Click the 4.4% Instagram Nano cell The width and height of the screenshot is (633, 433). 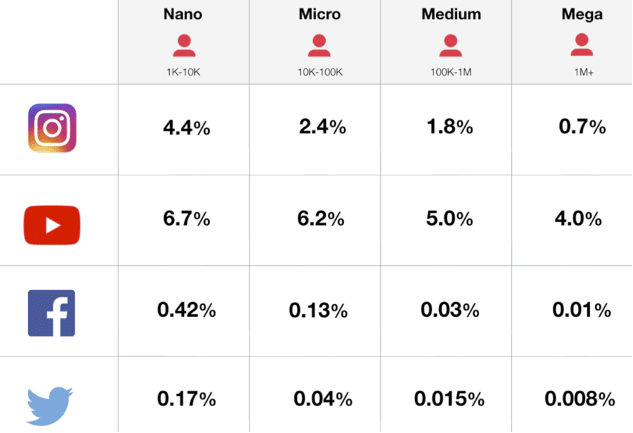(186, 128)
